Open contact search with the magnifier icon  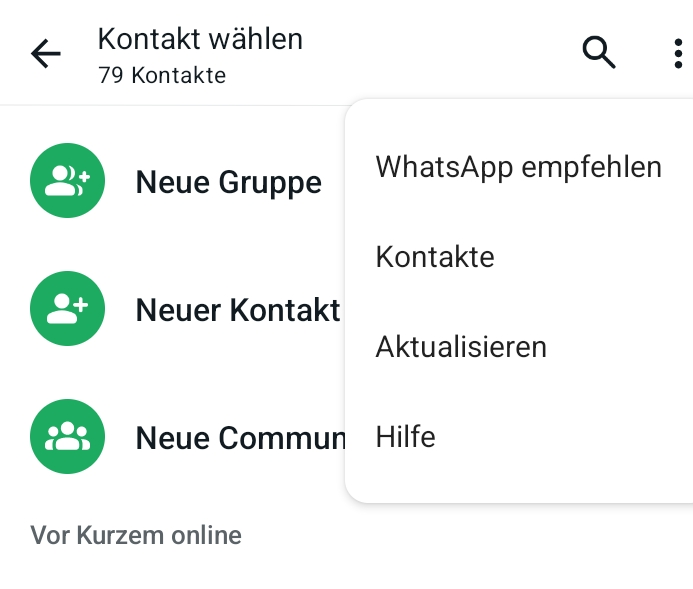(599, 52)
